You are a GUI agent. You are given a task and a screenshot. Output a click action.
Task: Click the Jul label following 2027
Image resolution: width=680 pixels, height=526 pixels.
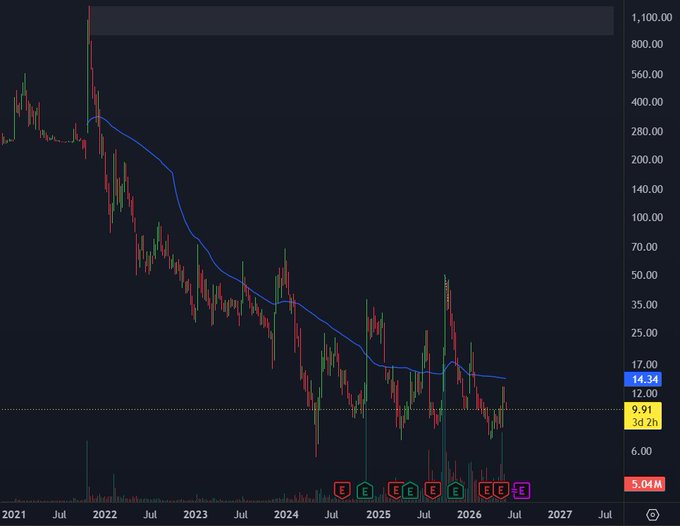pos(605,515)
